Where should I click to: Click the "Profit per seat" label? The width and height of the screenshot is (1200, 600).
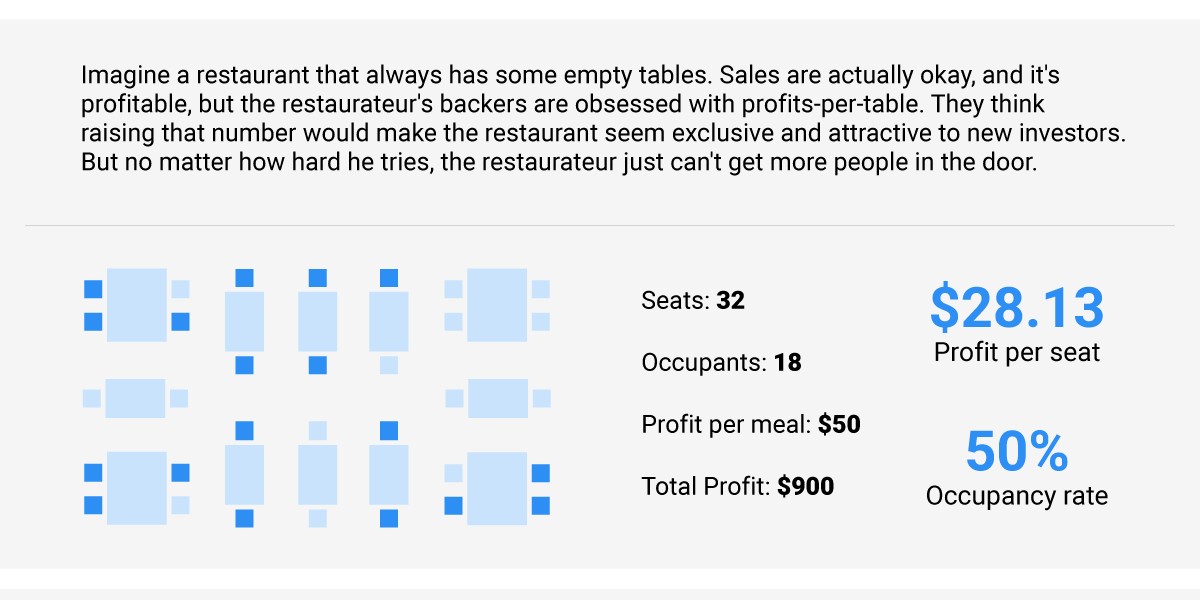pyautogui.click(x=1017, y=352)
